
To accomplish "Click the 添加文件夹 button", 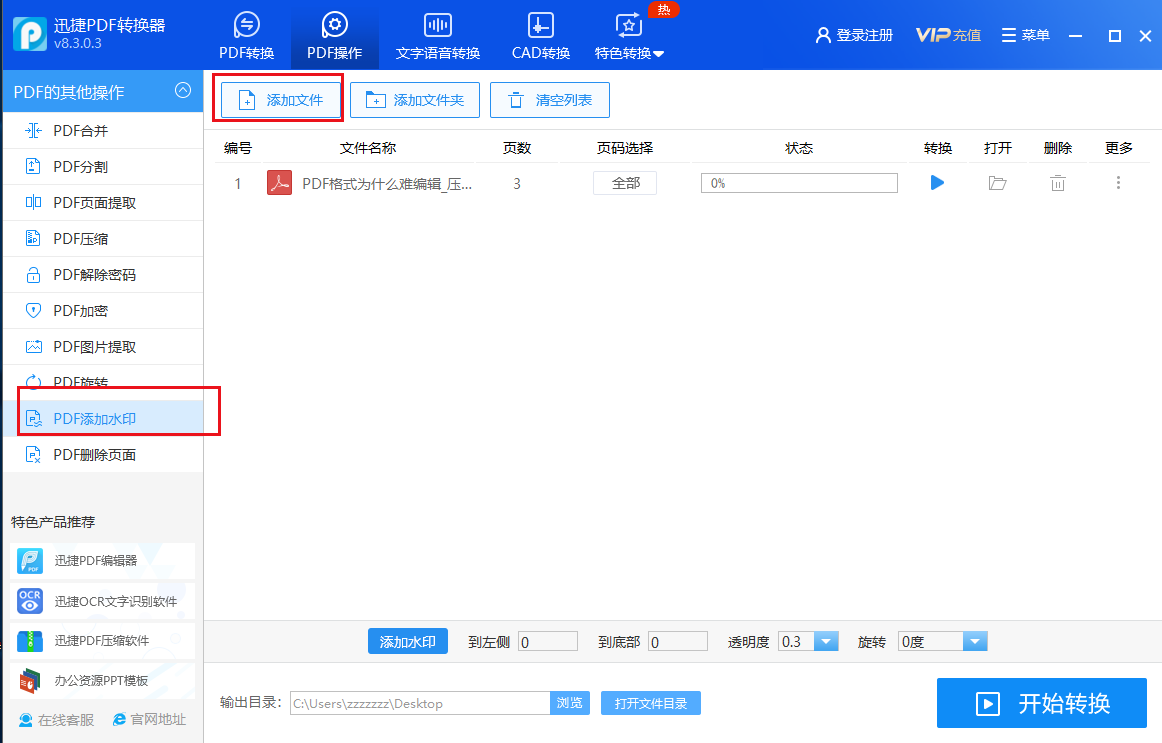I will pos(415,100).
